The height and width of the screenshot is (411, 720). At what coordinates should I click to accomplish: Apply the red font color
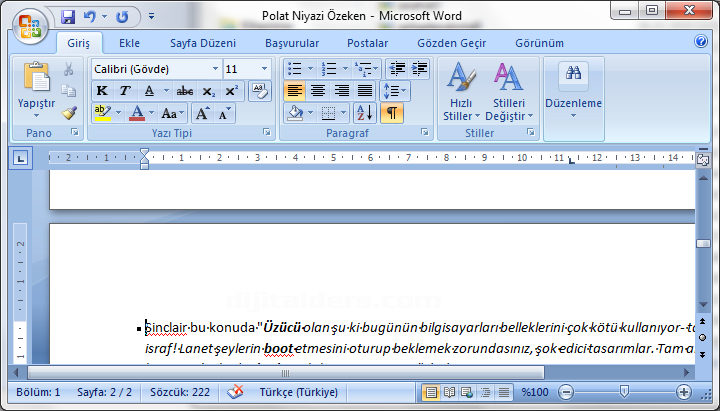click(x=137, y=113)
